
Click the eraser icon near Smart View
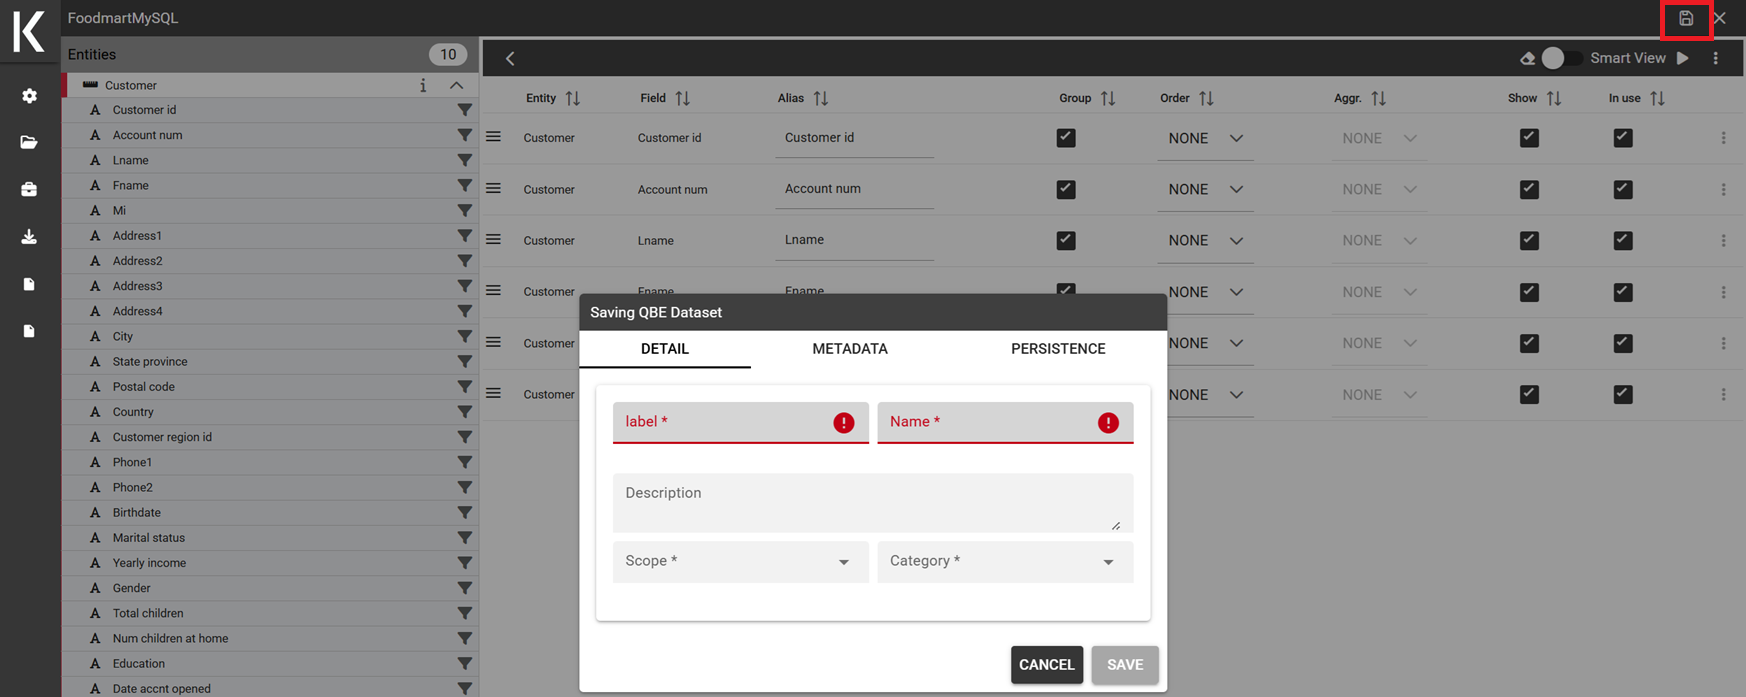point(1527,58)
